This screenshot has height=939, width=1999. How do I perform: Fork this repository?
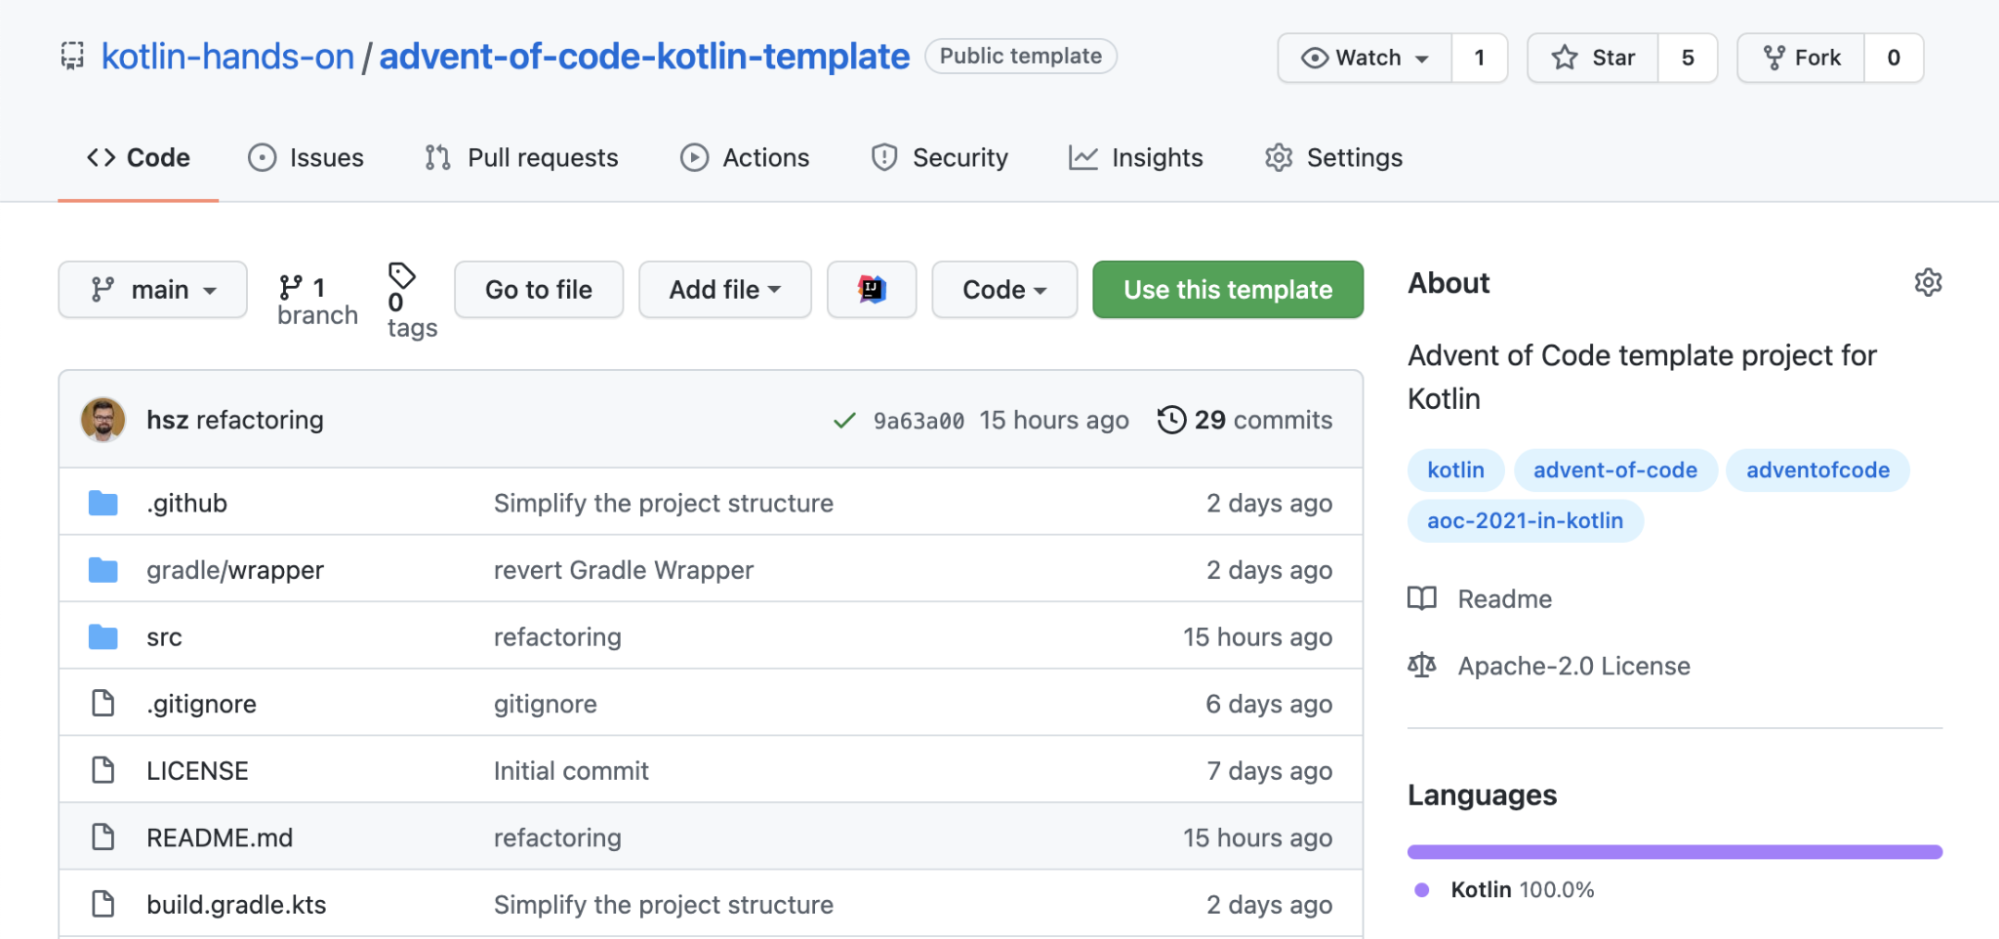(x=1801, y=58)
